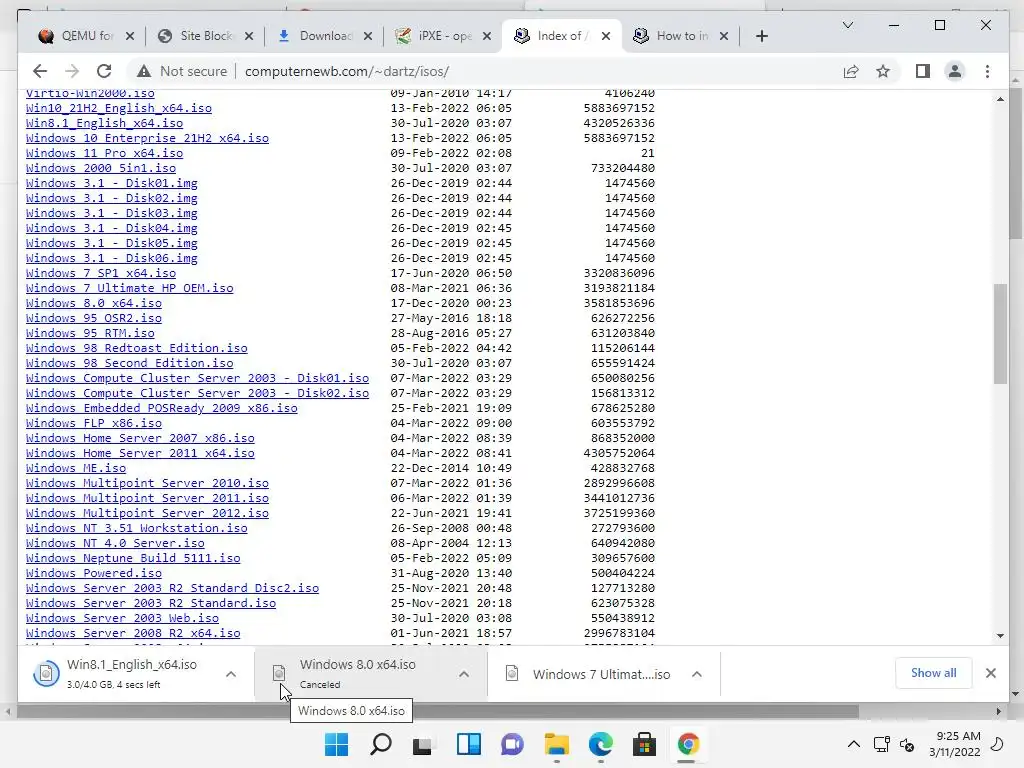1024x768 pixels.
Task: Click the forward navigation arrow
Action: (72, 71)
